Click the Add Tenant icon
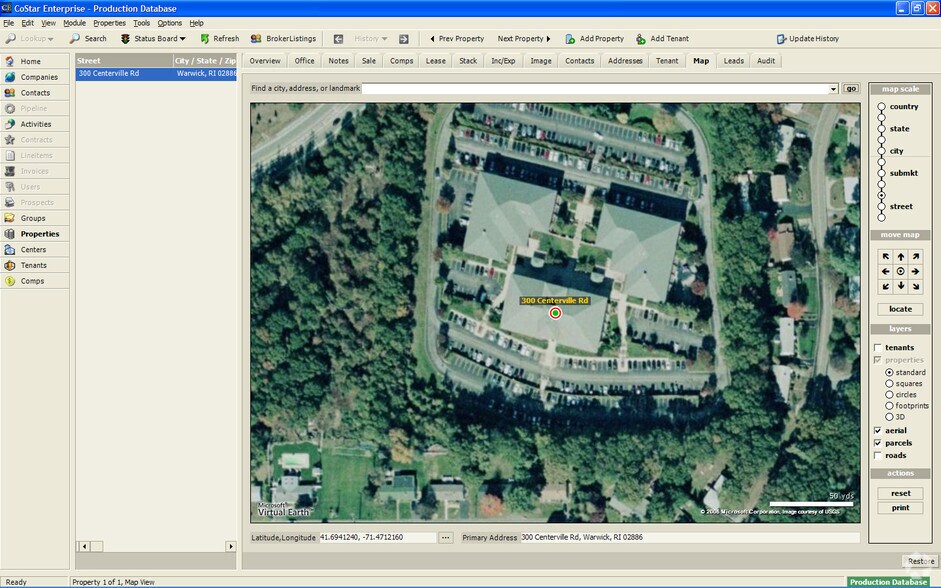Screen dimensions: 941x588 point(641,39)
